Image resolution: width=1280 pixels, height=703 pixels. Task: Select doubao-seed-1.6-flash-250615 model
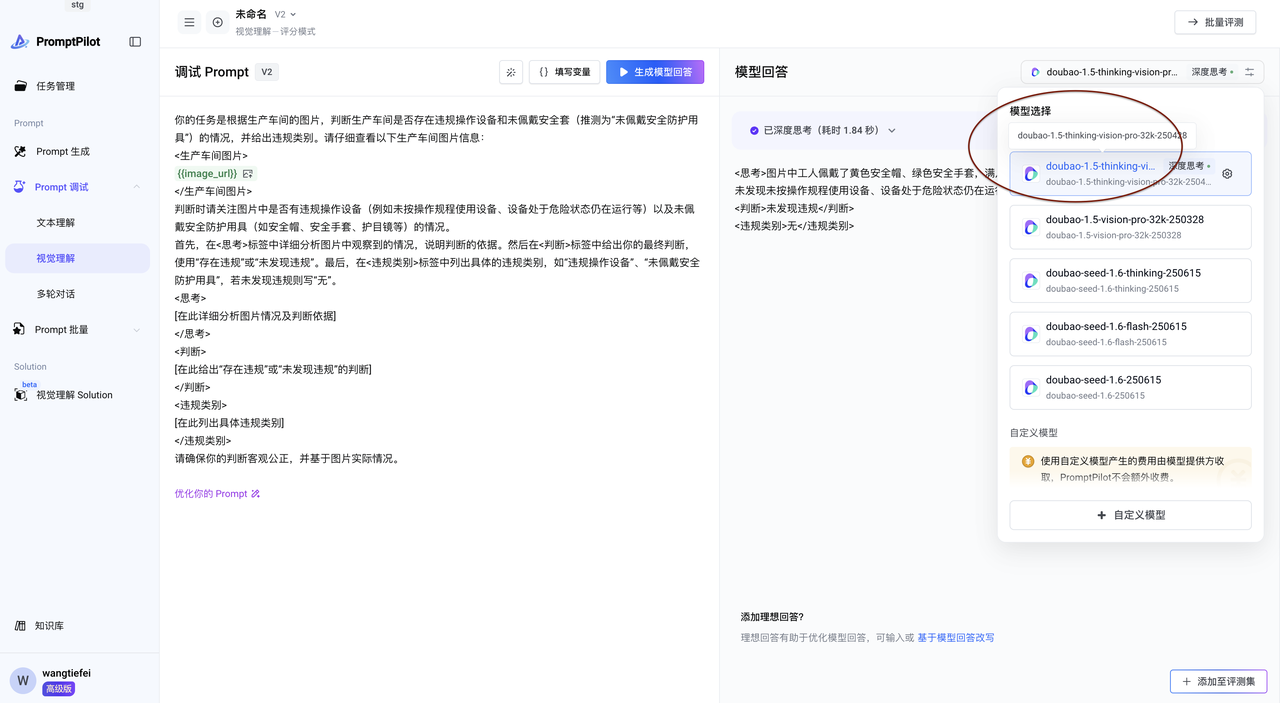[x=1130, y=334]
